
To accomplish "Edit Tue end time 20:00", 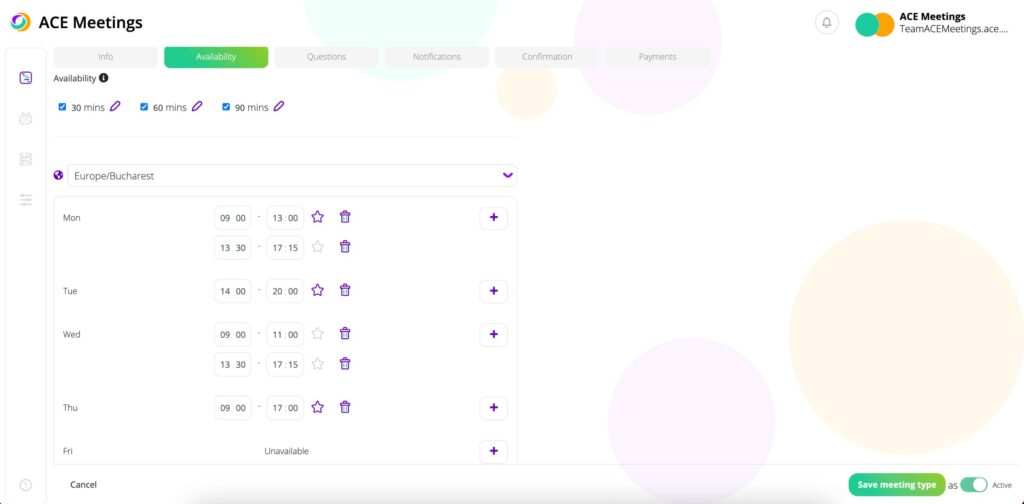I will point(285,291).
